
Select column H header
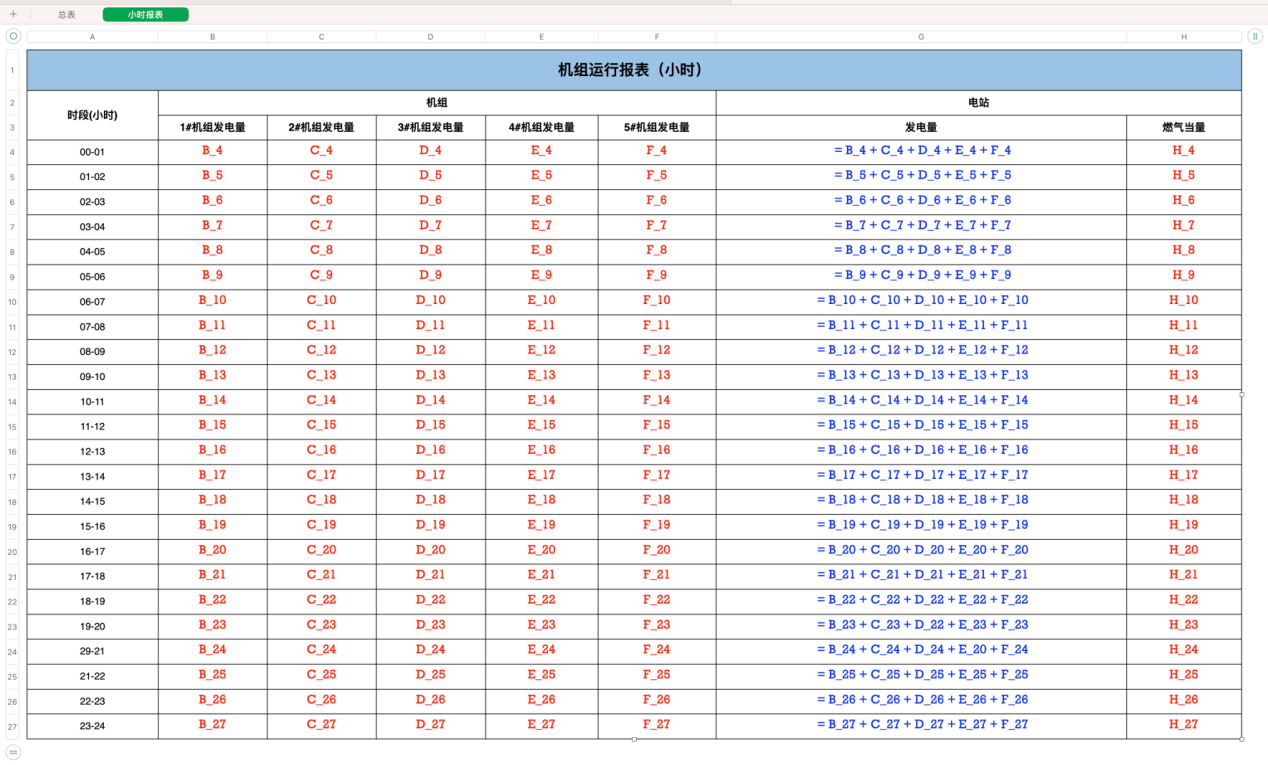[x=1184, y=37]
